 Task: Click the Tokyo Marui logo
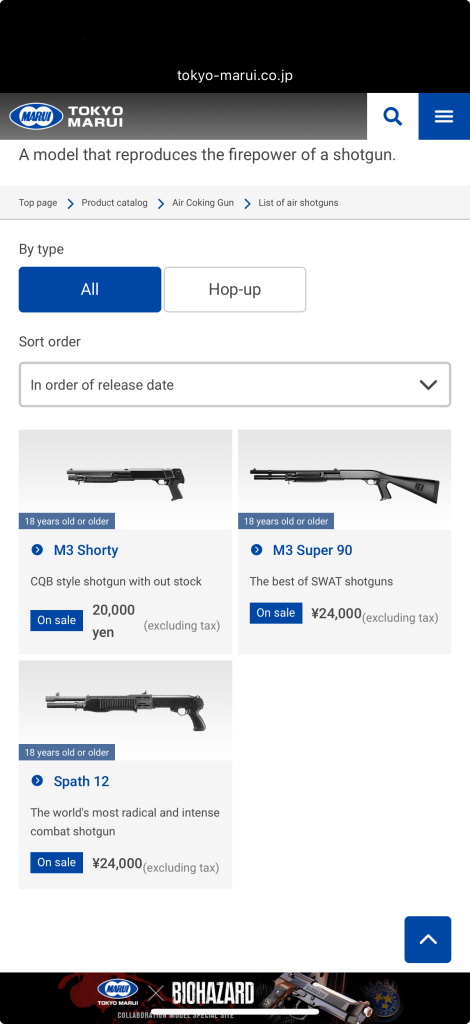(66, 116)
